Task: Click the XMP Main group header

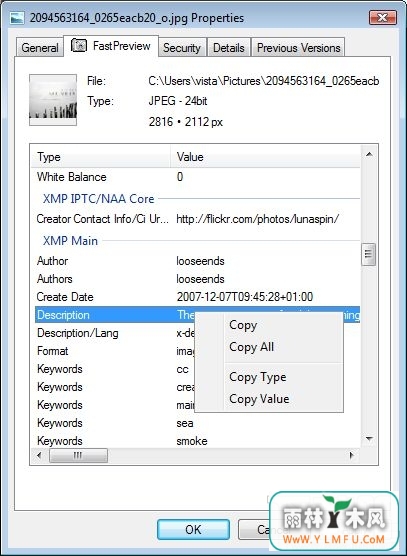Action: tap(70, 241)
